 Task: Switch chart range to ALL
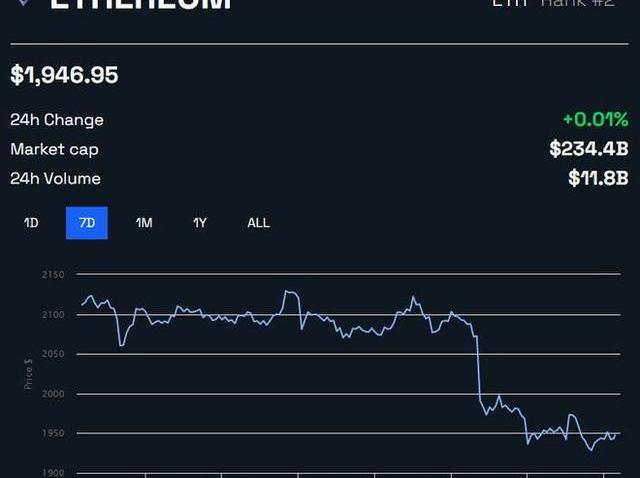coord(258,223)
